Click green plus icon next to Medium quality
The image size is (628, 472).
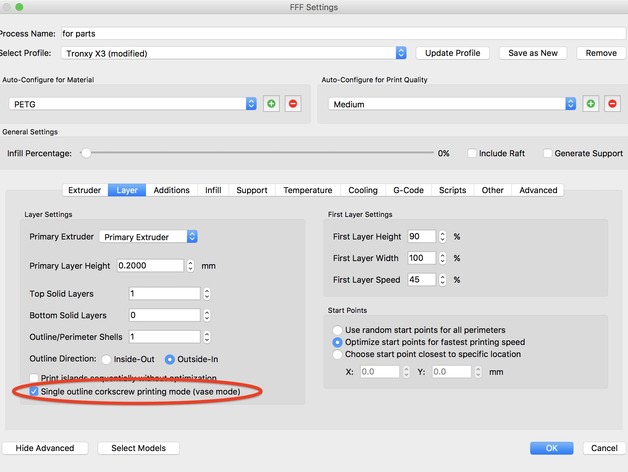pyautogui.click(x=591, y=103)
